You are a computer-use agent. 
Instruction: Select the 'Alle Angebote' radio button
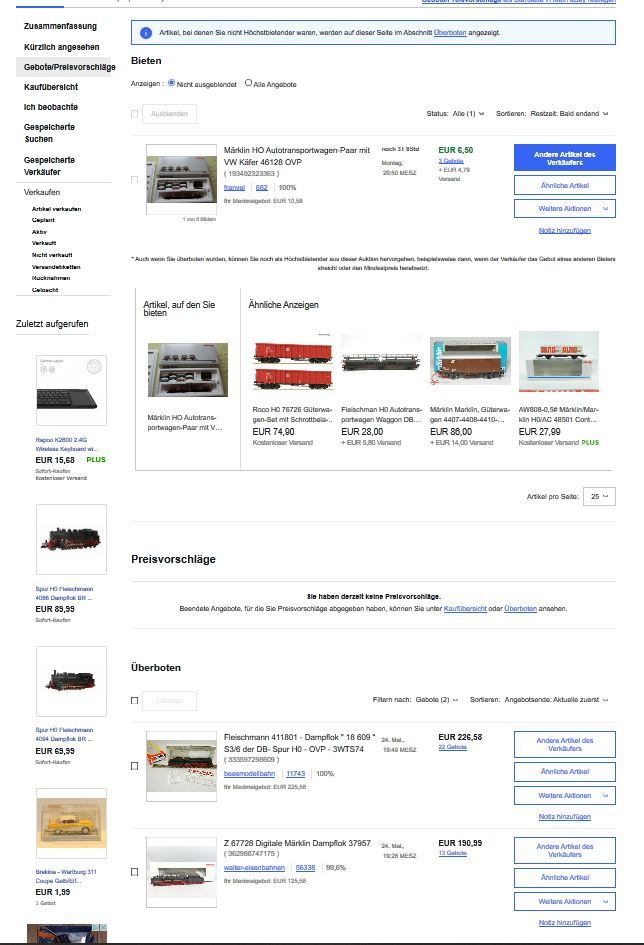[249, 84]
